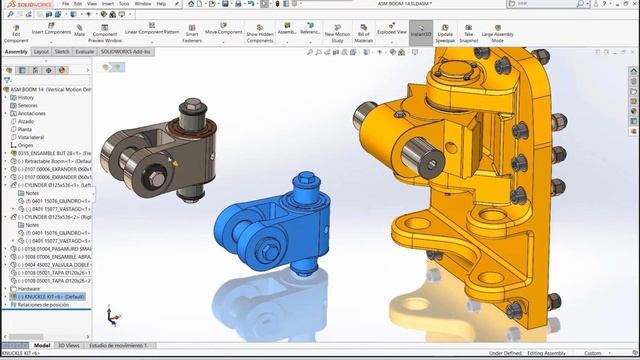Open Insert Components dropdown arrow
Viewport: 640px width, 360px height.
(51, 42)
